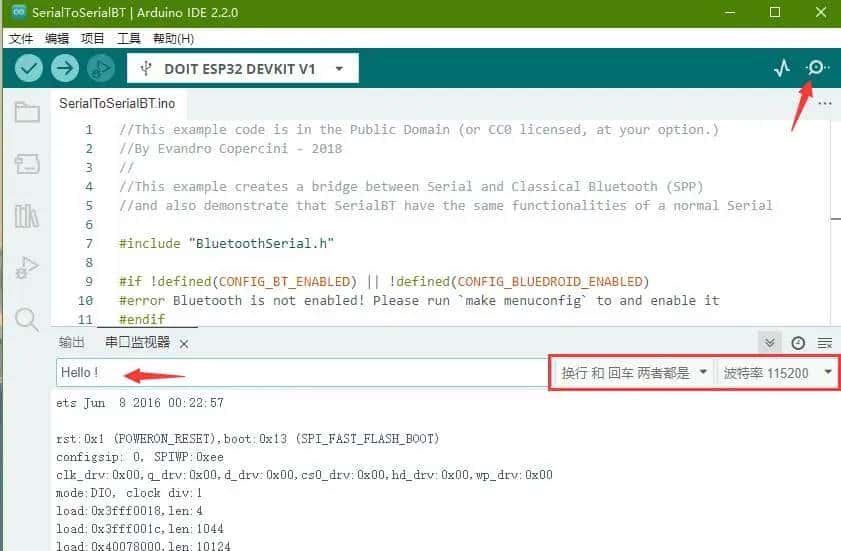The width and height of the screenshot is (841, 551).
Task: Open the Sketchbook folder sidebar icon
Action: 27,112
